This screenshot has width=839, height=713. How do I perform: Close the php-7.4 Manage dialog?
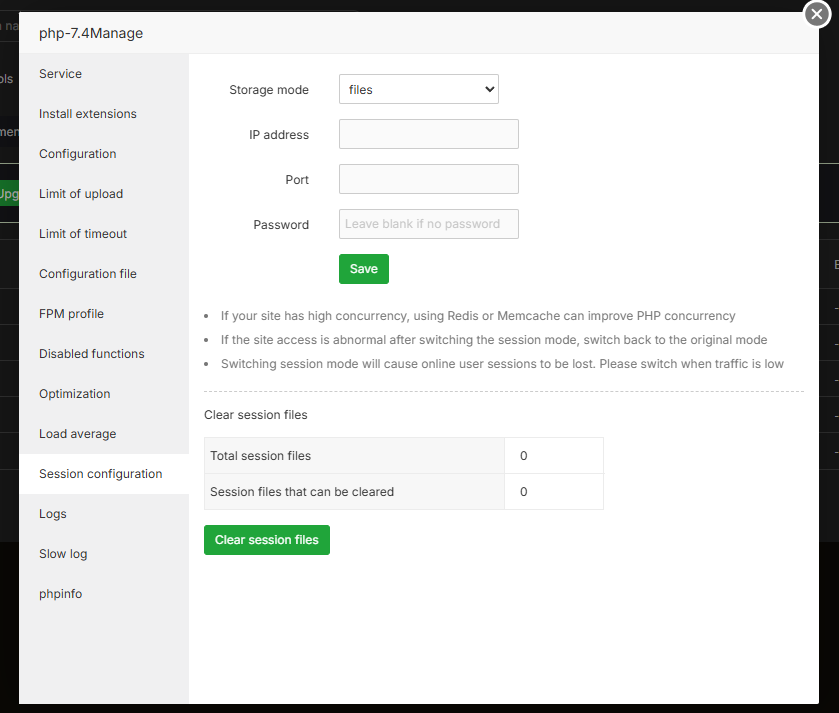click(818, 14)
